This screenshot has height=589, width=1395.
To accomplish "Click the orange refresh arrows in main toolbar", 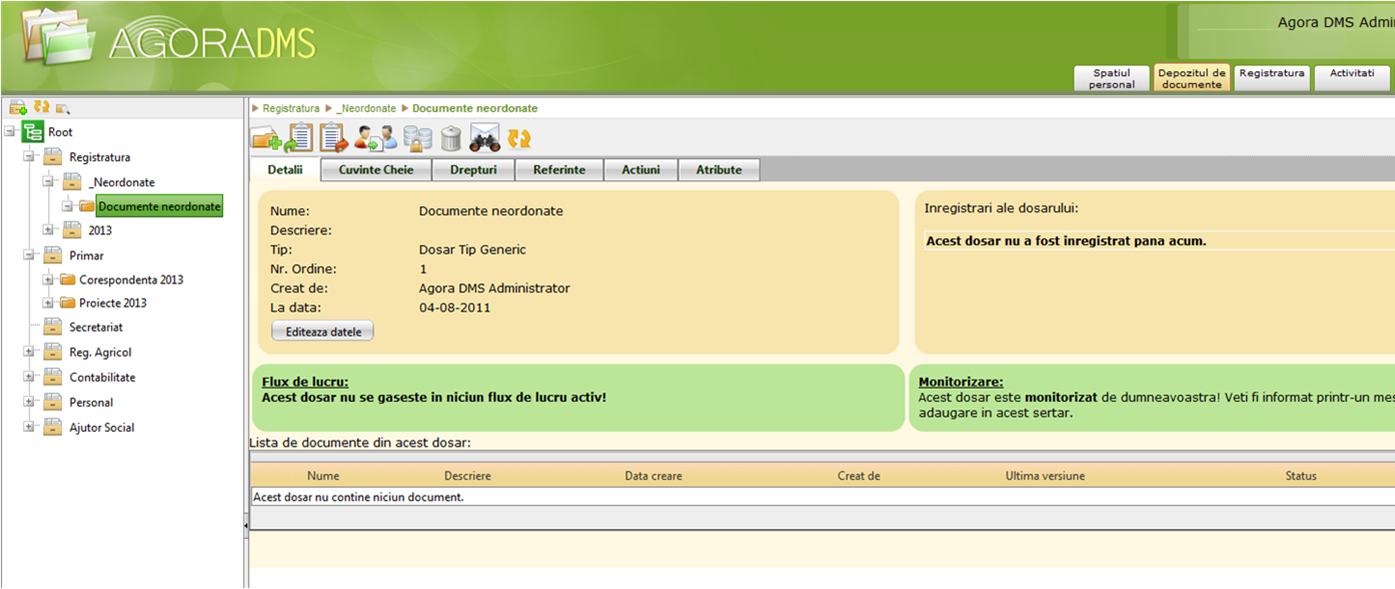I will pos(519,138).
